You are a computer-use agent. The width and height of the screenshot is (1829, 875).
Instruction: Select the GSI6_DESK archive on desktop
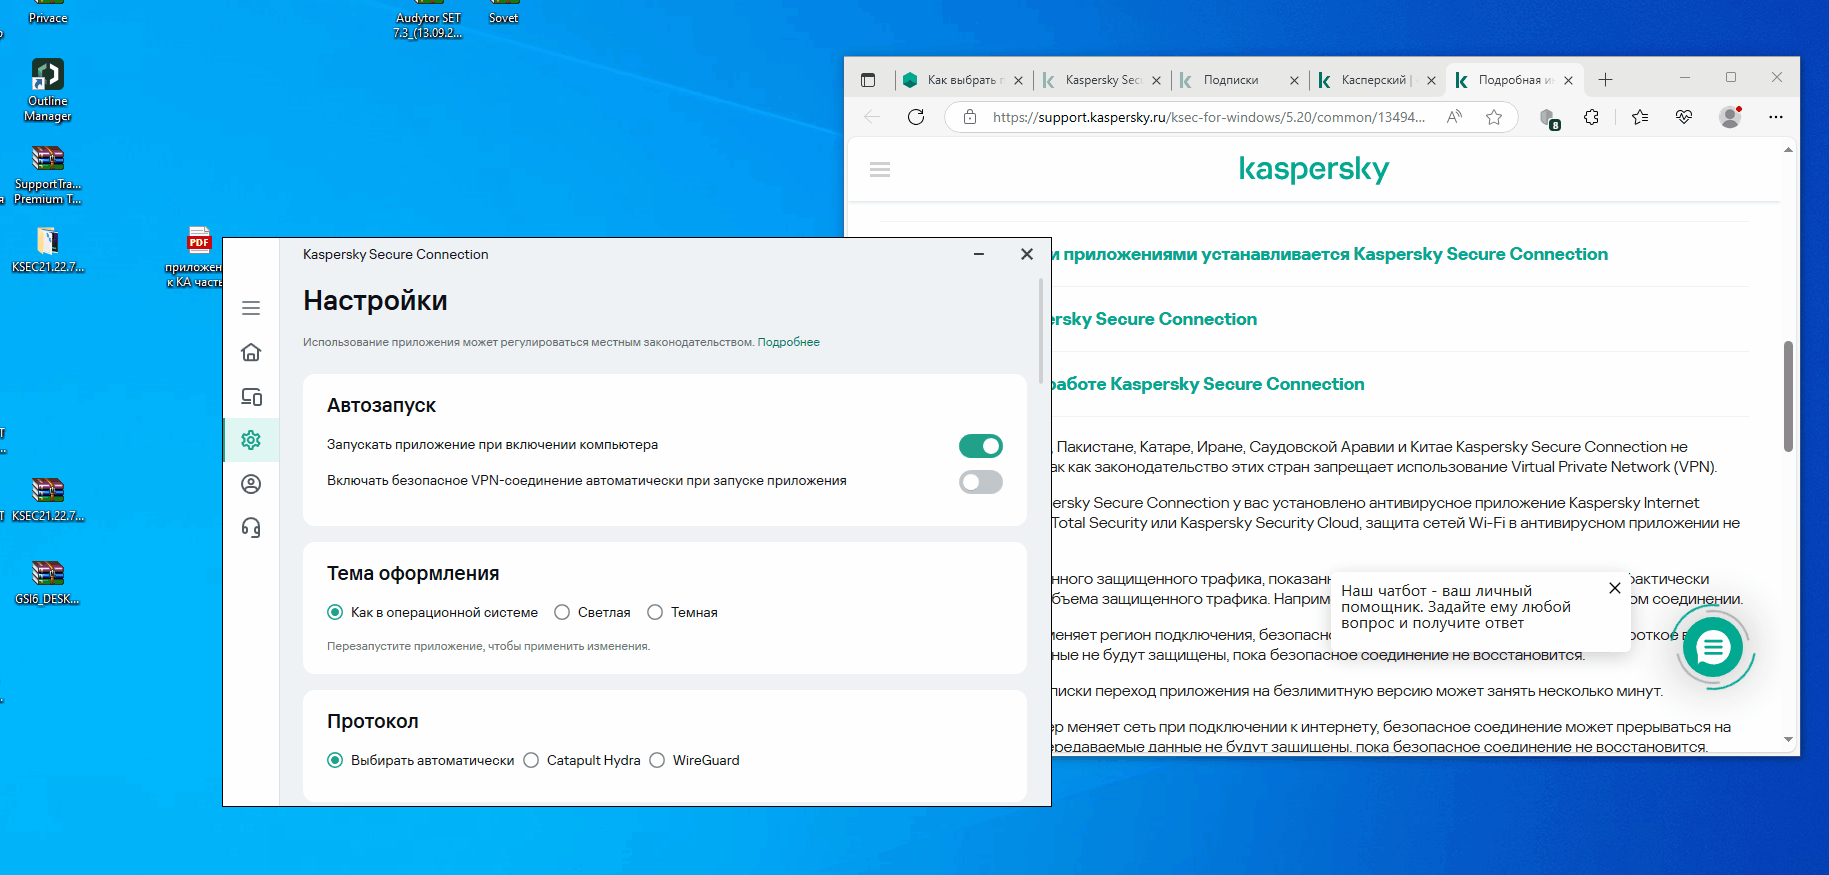coord(48,582)
